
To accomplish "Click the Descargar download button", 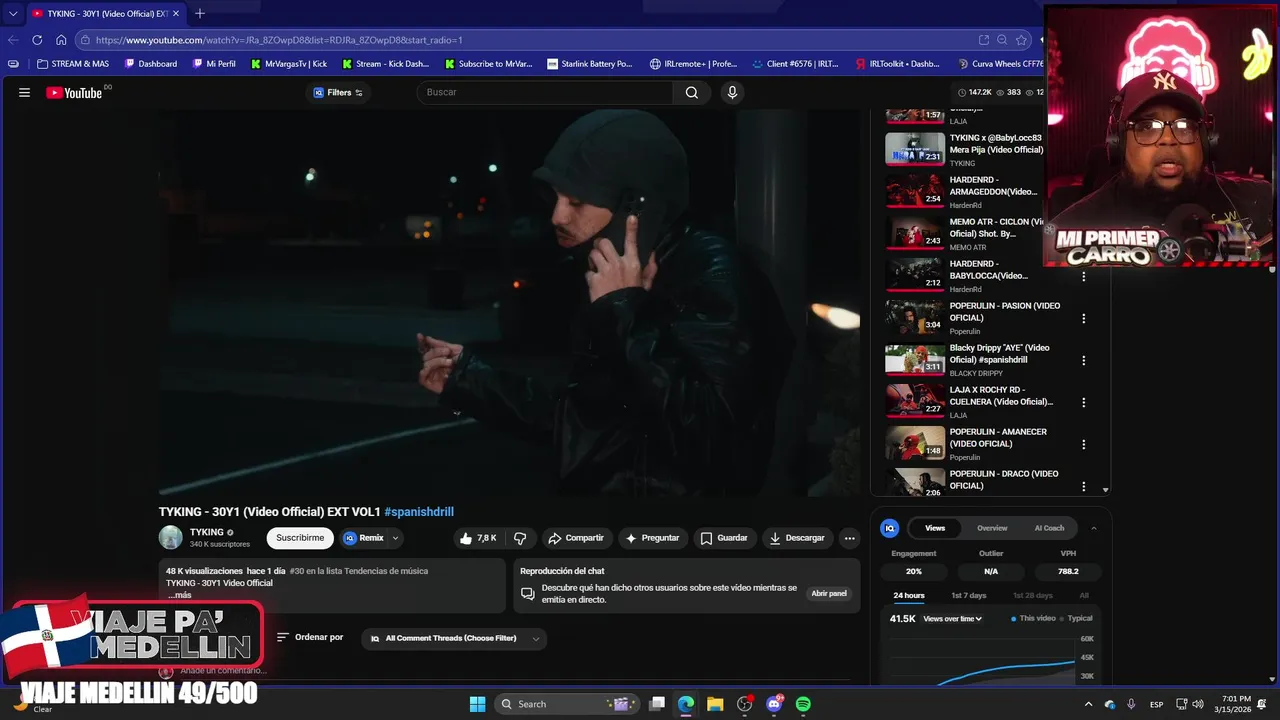I will 797,538.
